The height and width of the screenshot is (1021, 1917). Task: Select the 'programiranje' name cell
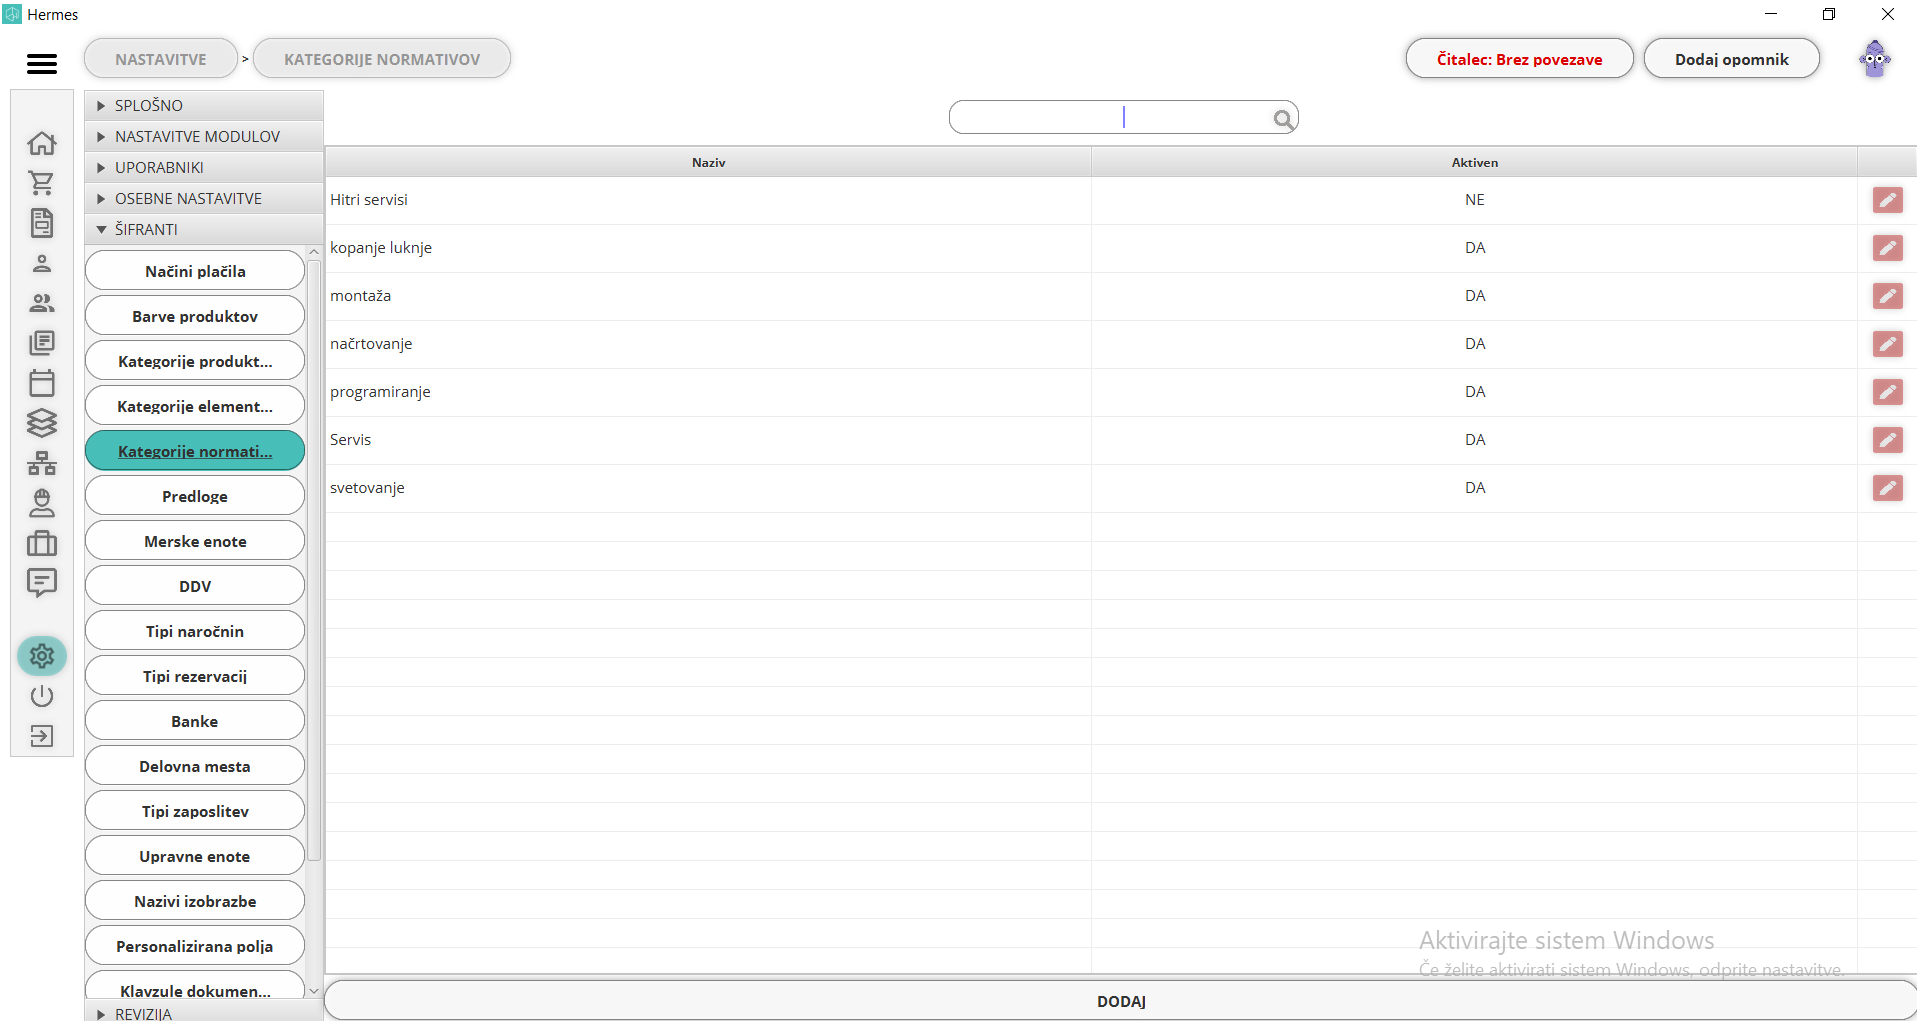click(x=708, y=392)
